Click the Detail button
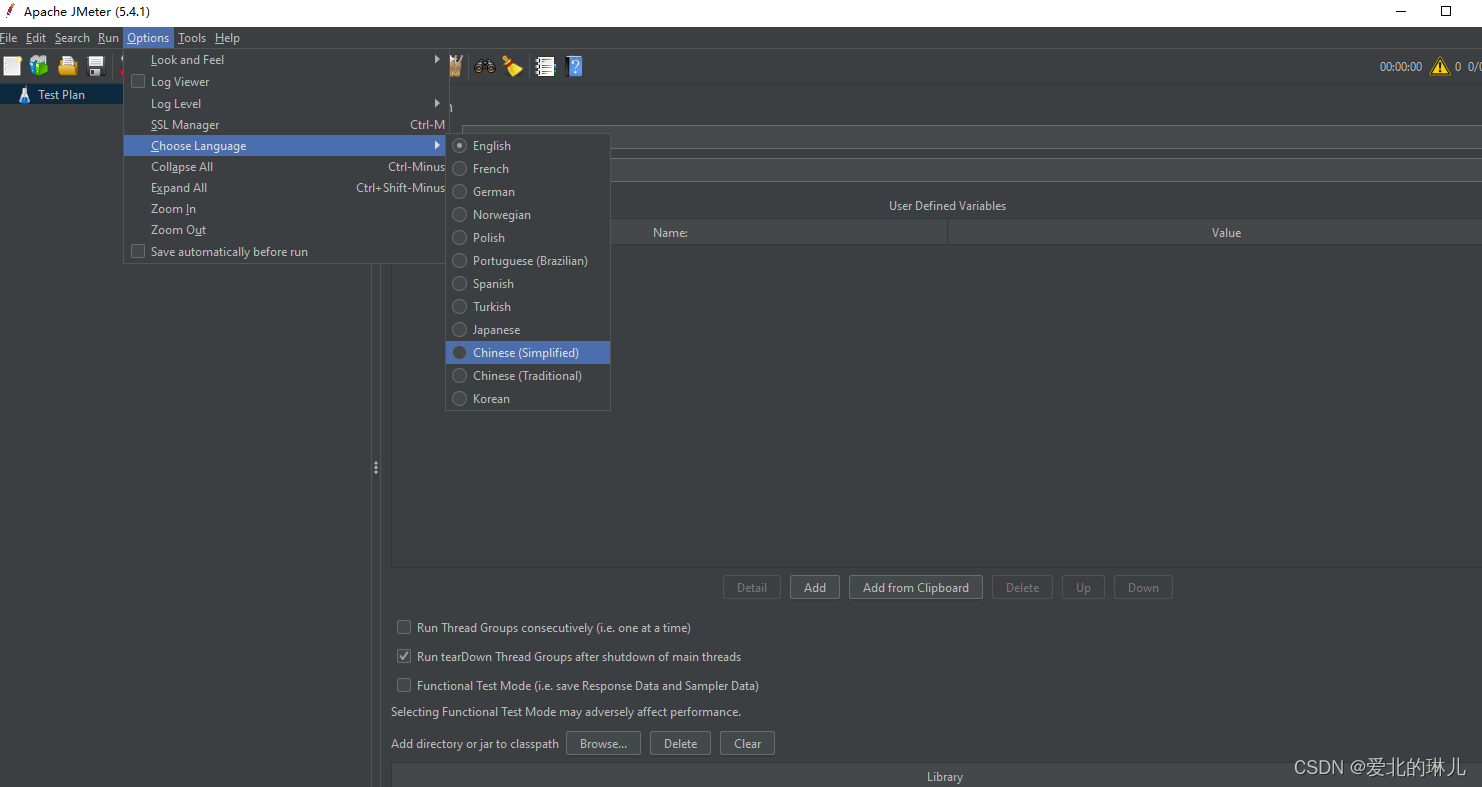The width and height of the screenshot is (1482, 787). tap(752, 587)
